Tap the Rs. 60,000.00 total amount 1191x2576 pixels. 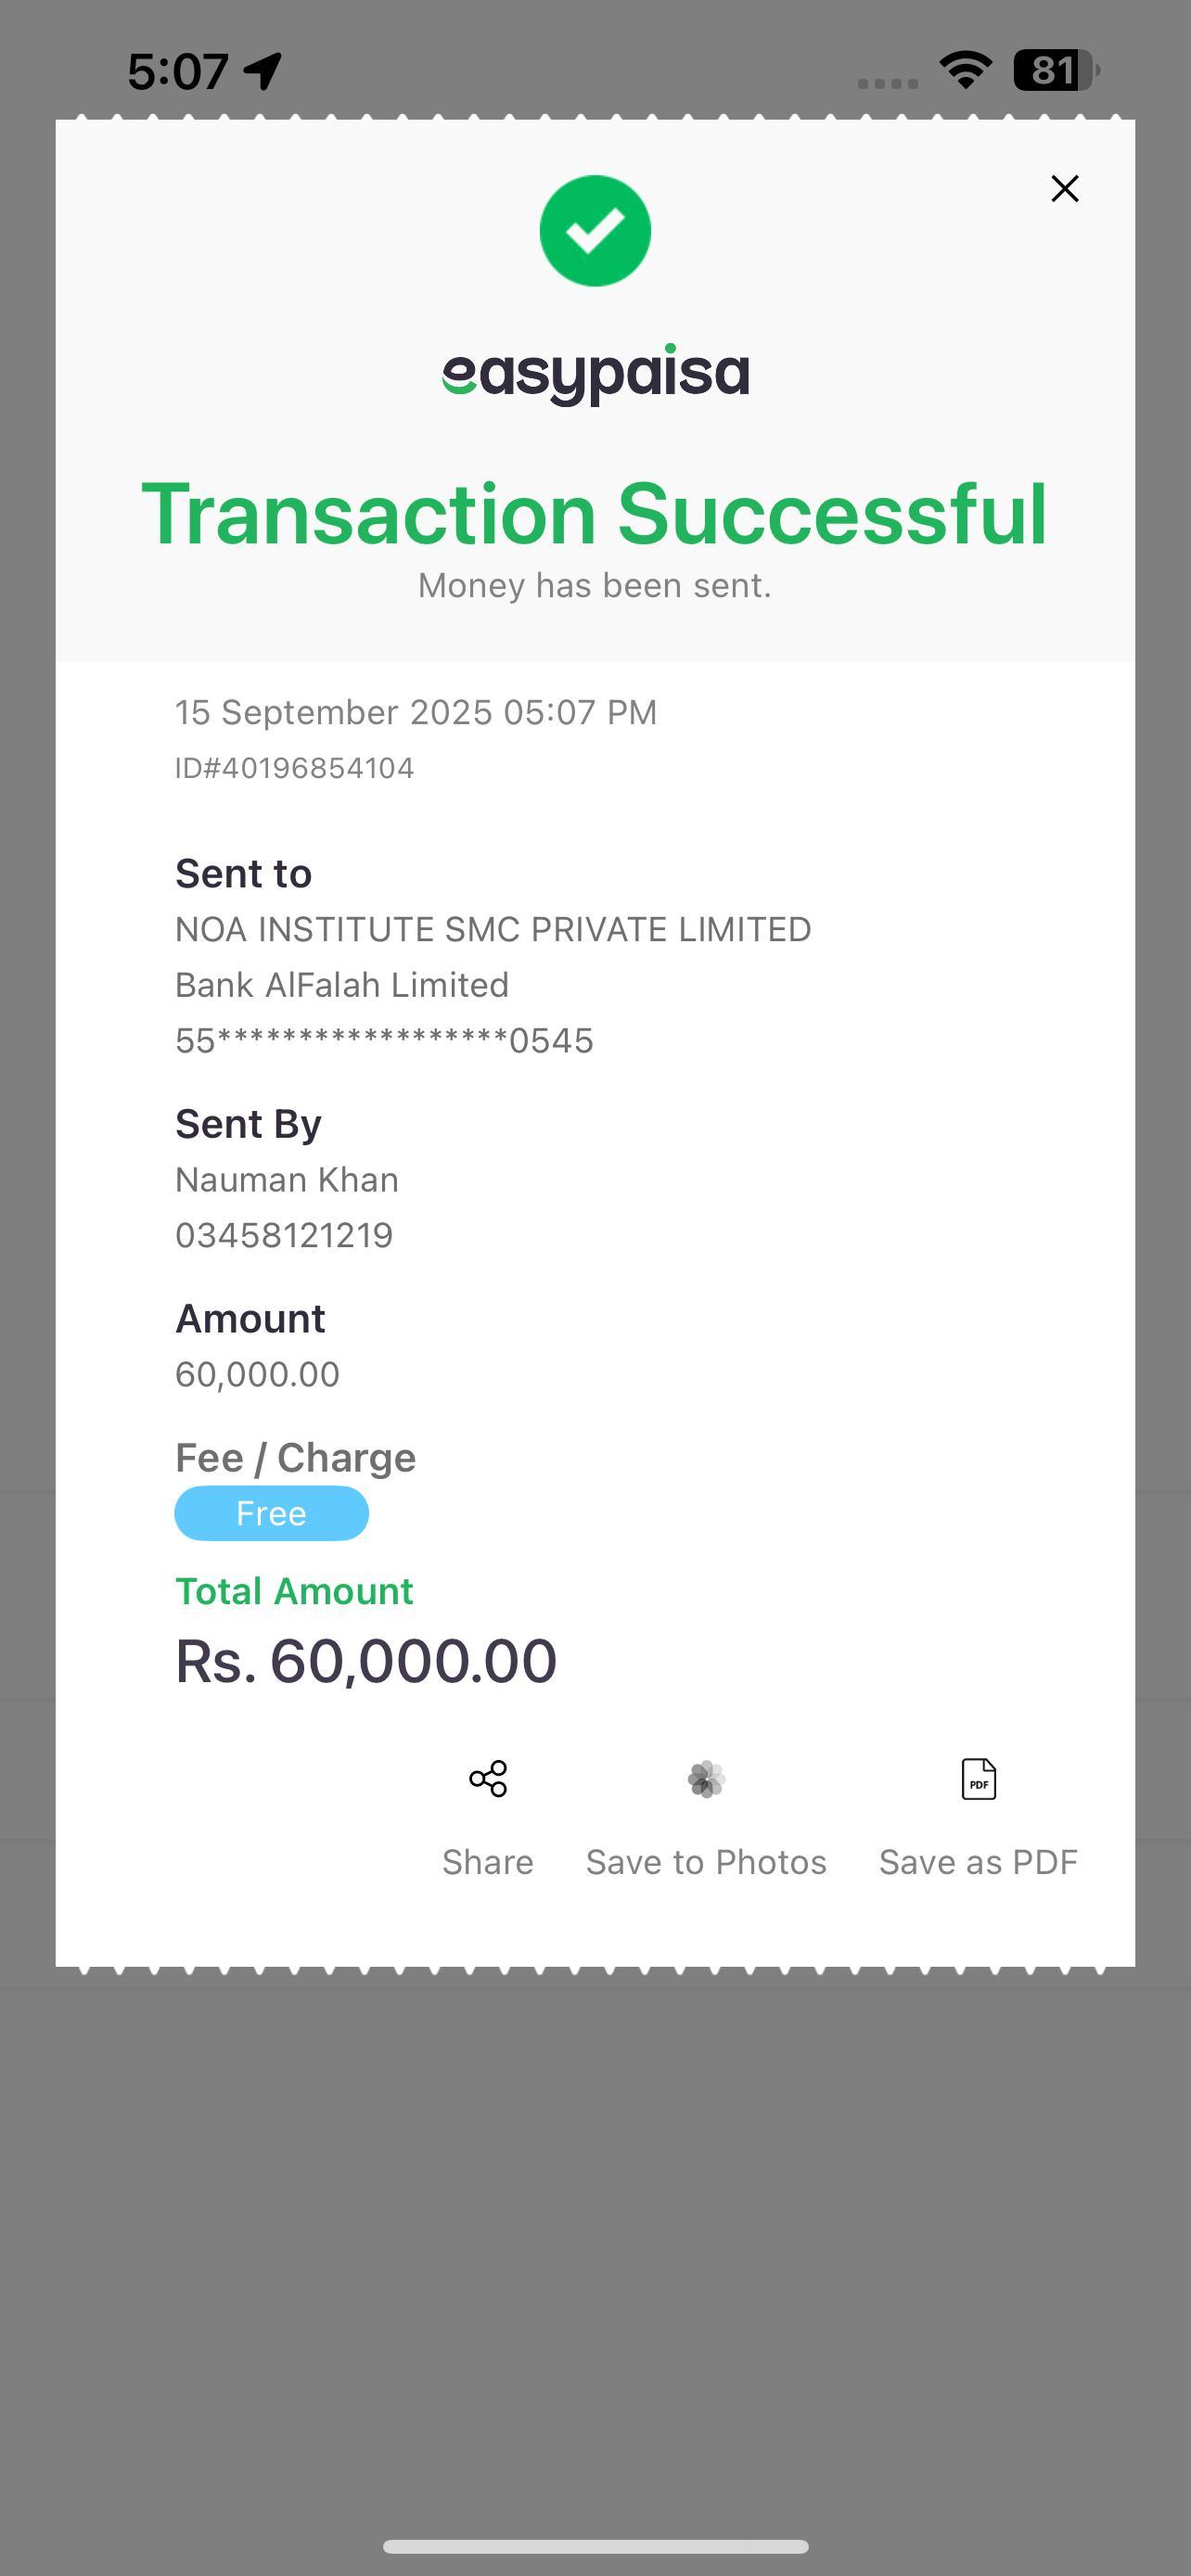(x=366, y=1661)
